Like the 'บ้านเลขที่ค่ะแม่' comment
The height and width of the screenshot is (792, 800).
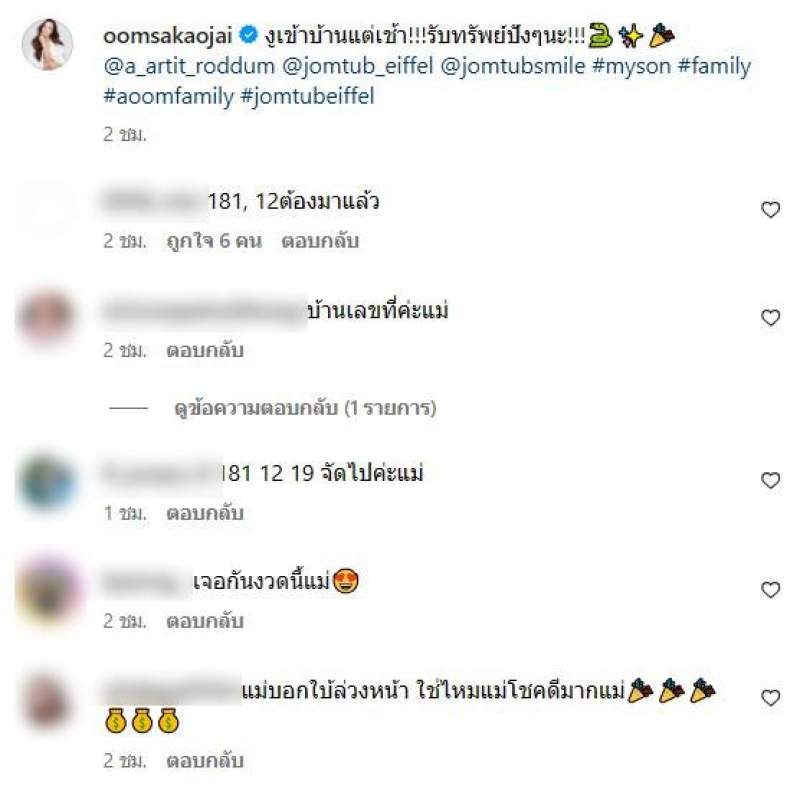(x=770, y=318)
